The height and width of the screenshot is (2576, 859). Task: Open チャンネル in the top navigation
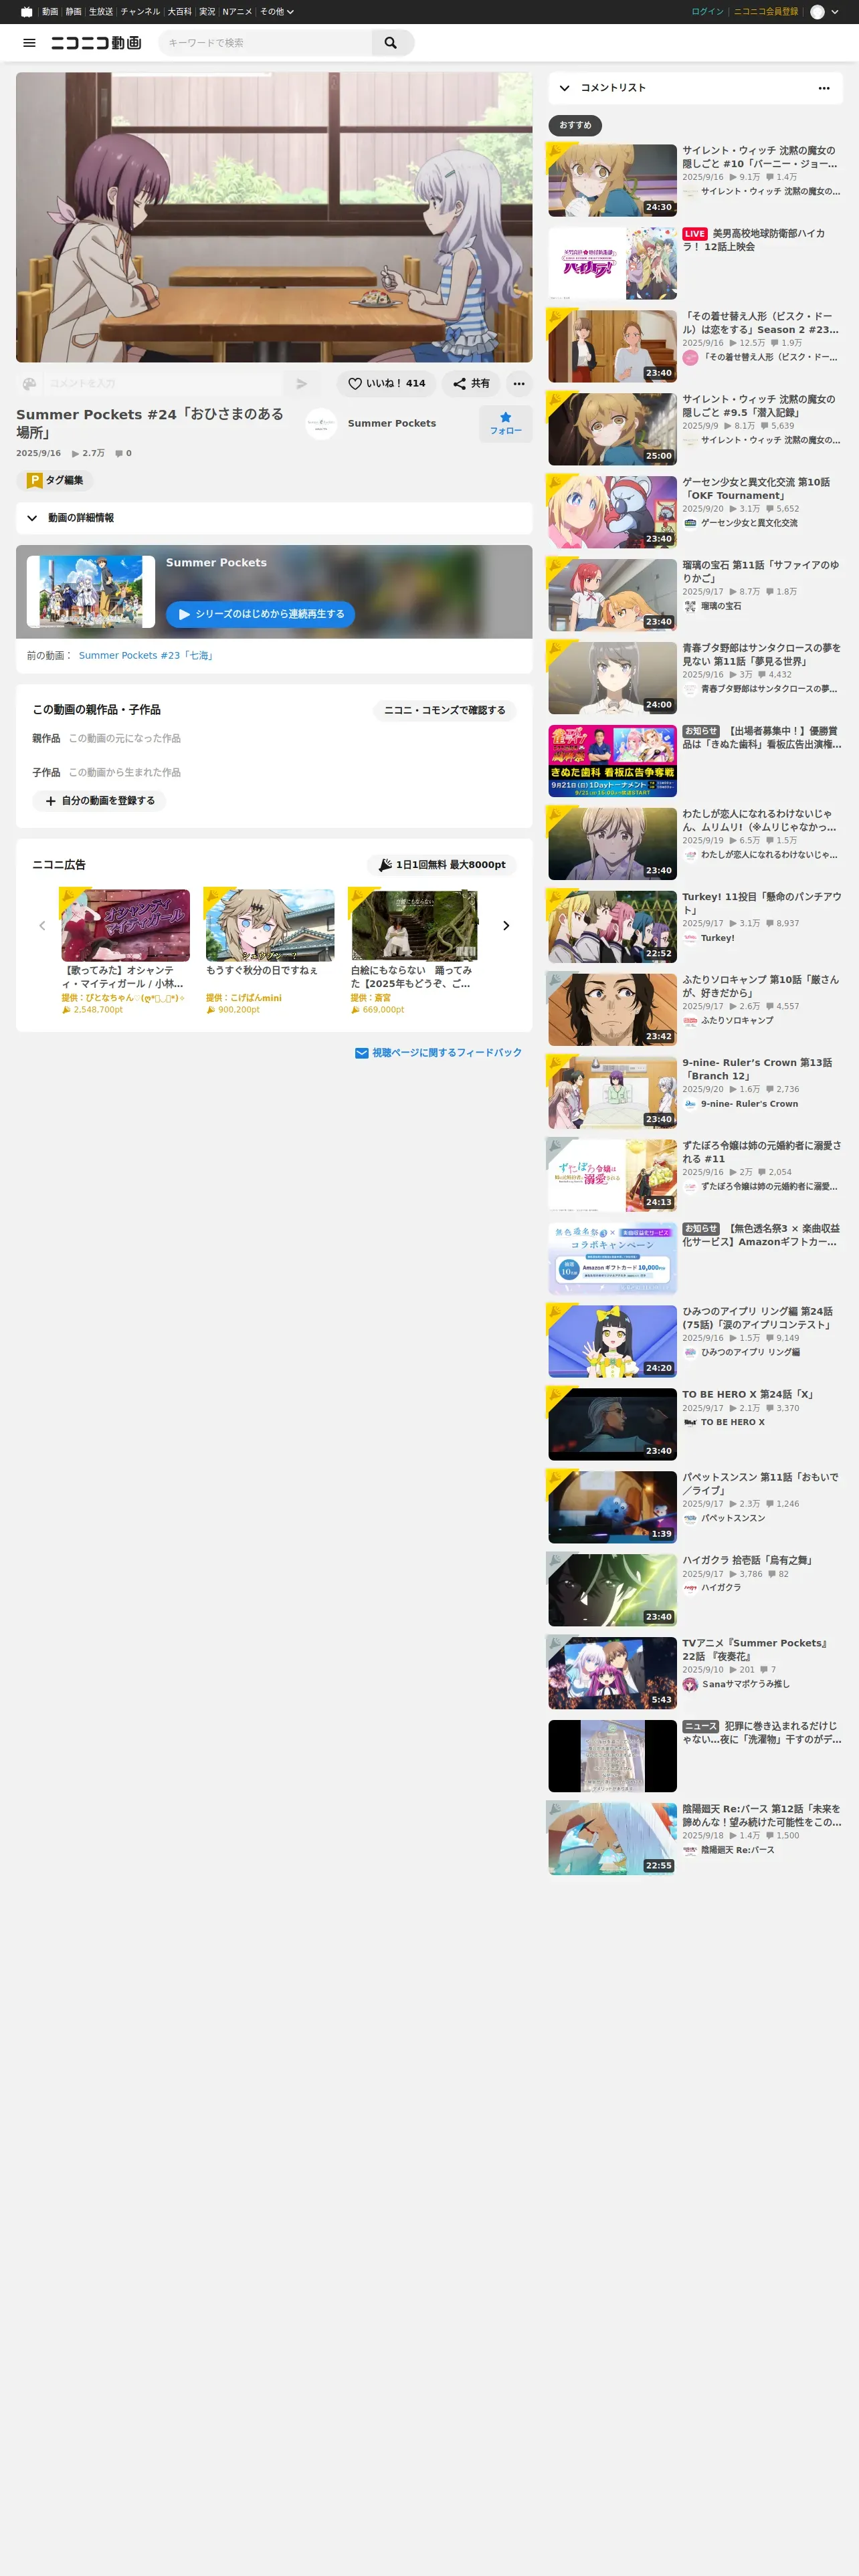[x=140, y=12]
